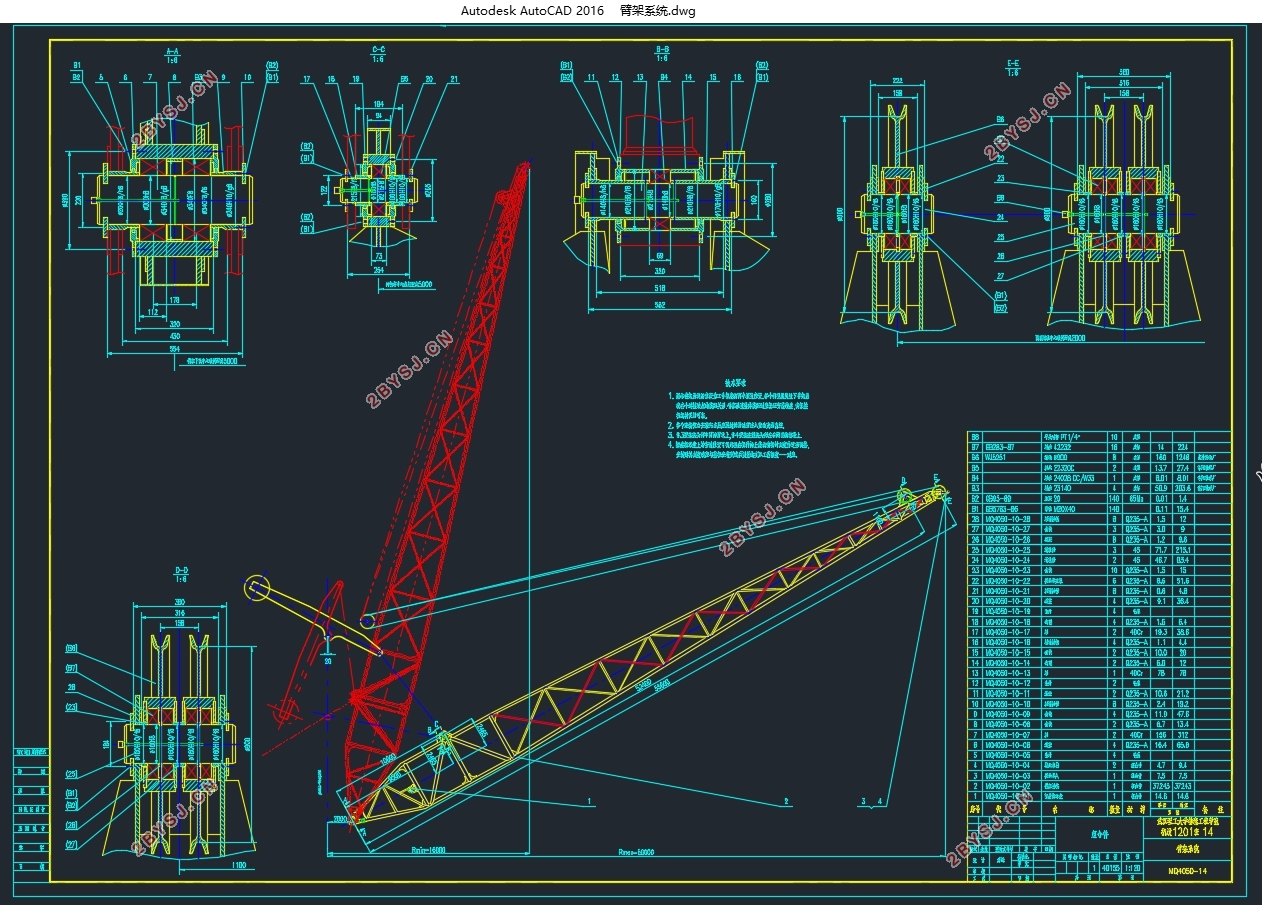This screenshot has width=1262, height=905.
Task: Click the A-A section view label
Action: point(172,49)
